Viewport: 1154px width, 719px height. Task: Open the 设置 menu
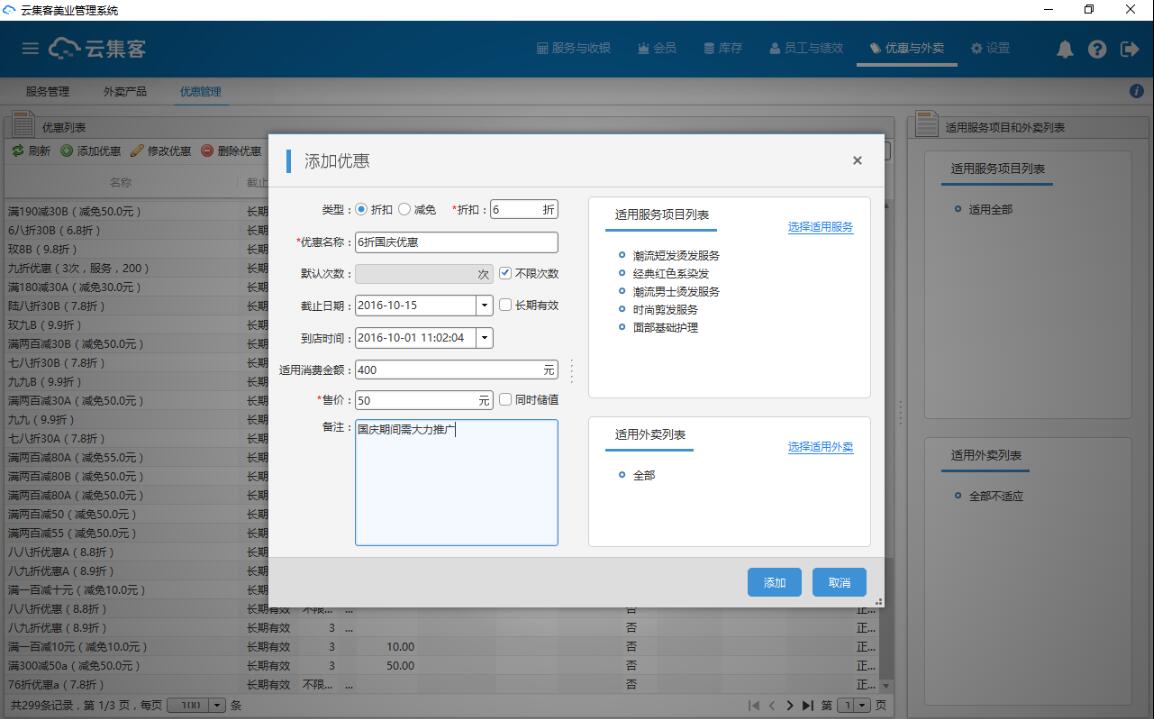pyautogui.click(x=991, y=48)
